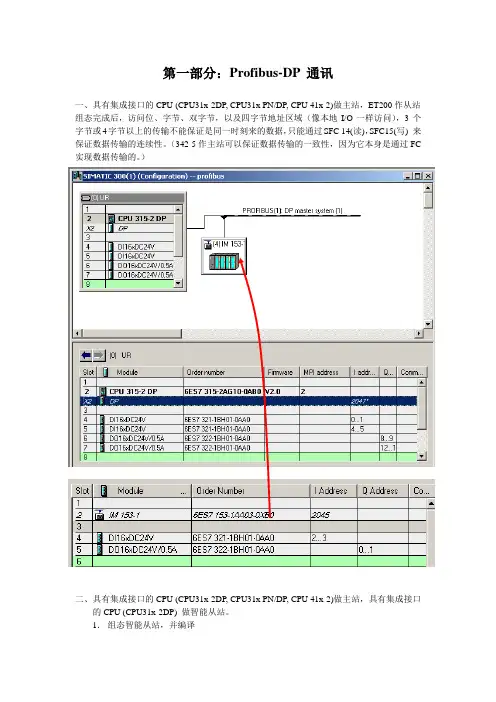This screenshot has height=702, width=496.
Task: Click down arrow of detail module table scrollbar
Action: pos(422,456)
